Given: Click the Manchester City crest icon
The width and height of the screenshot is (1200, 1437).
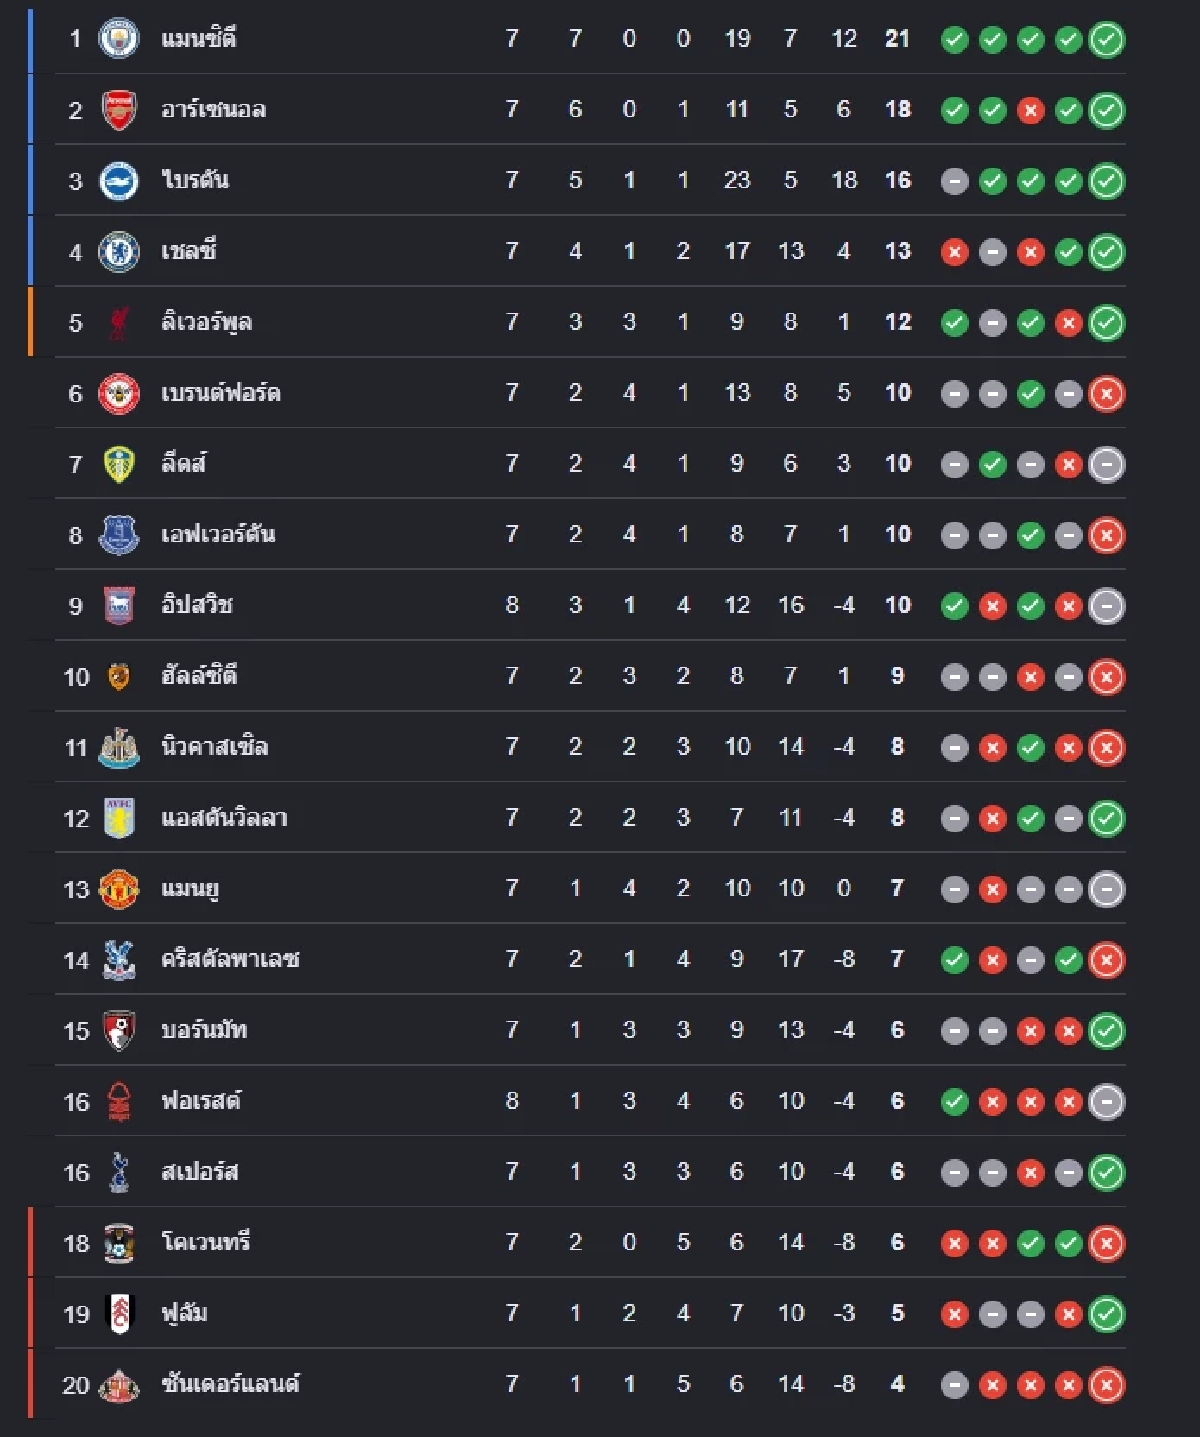Looking at the screenshot, I should 119,39.
